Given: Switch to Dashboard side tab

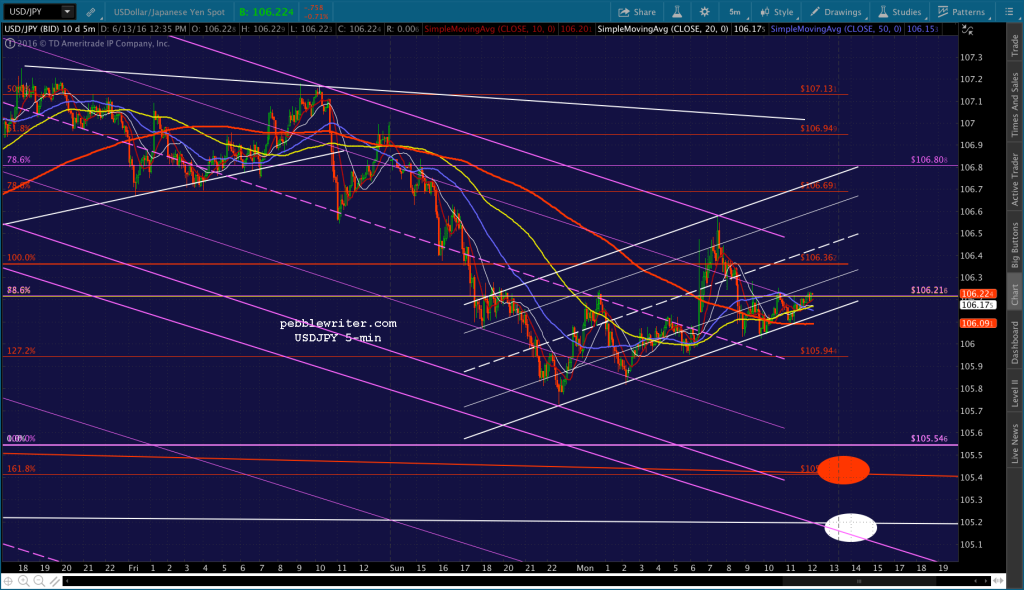Looking at the screenshot, I should click(1015, 342).
